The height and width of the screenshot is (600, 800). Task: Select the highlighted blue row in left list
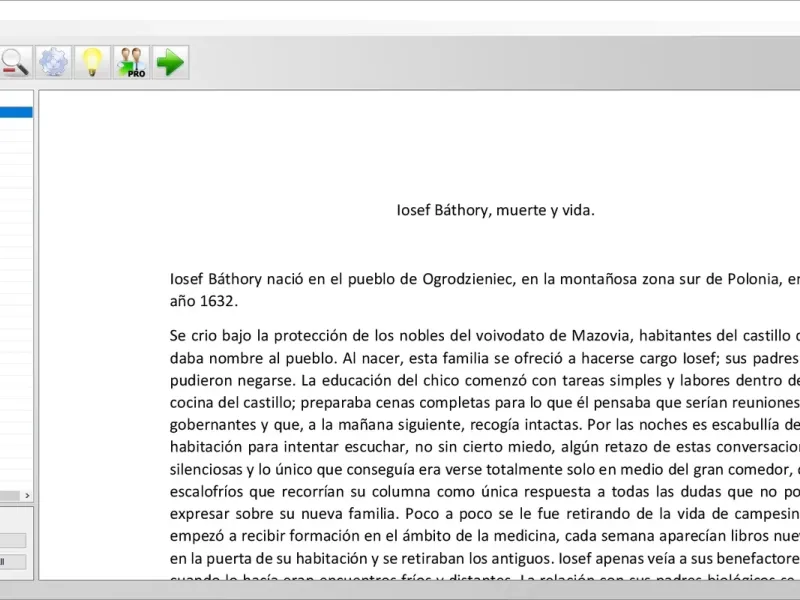16,112
